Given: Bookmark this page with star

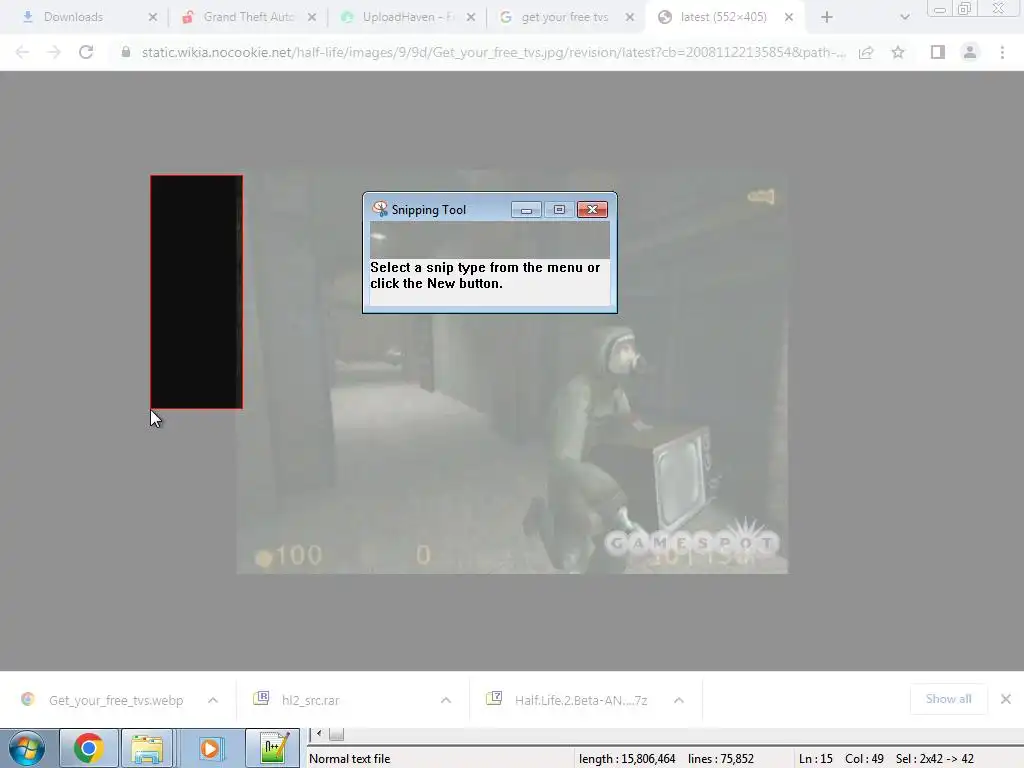Looking at the screenshot, I should pyautogui.click(x=898, y=52).
